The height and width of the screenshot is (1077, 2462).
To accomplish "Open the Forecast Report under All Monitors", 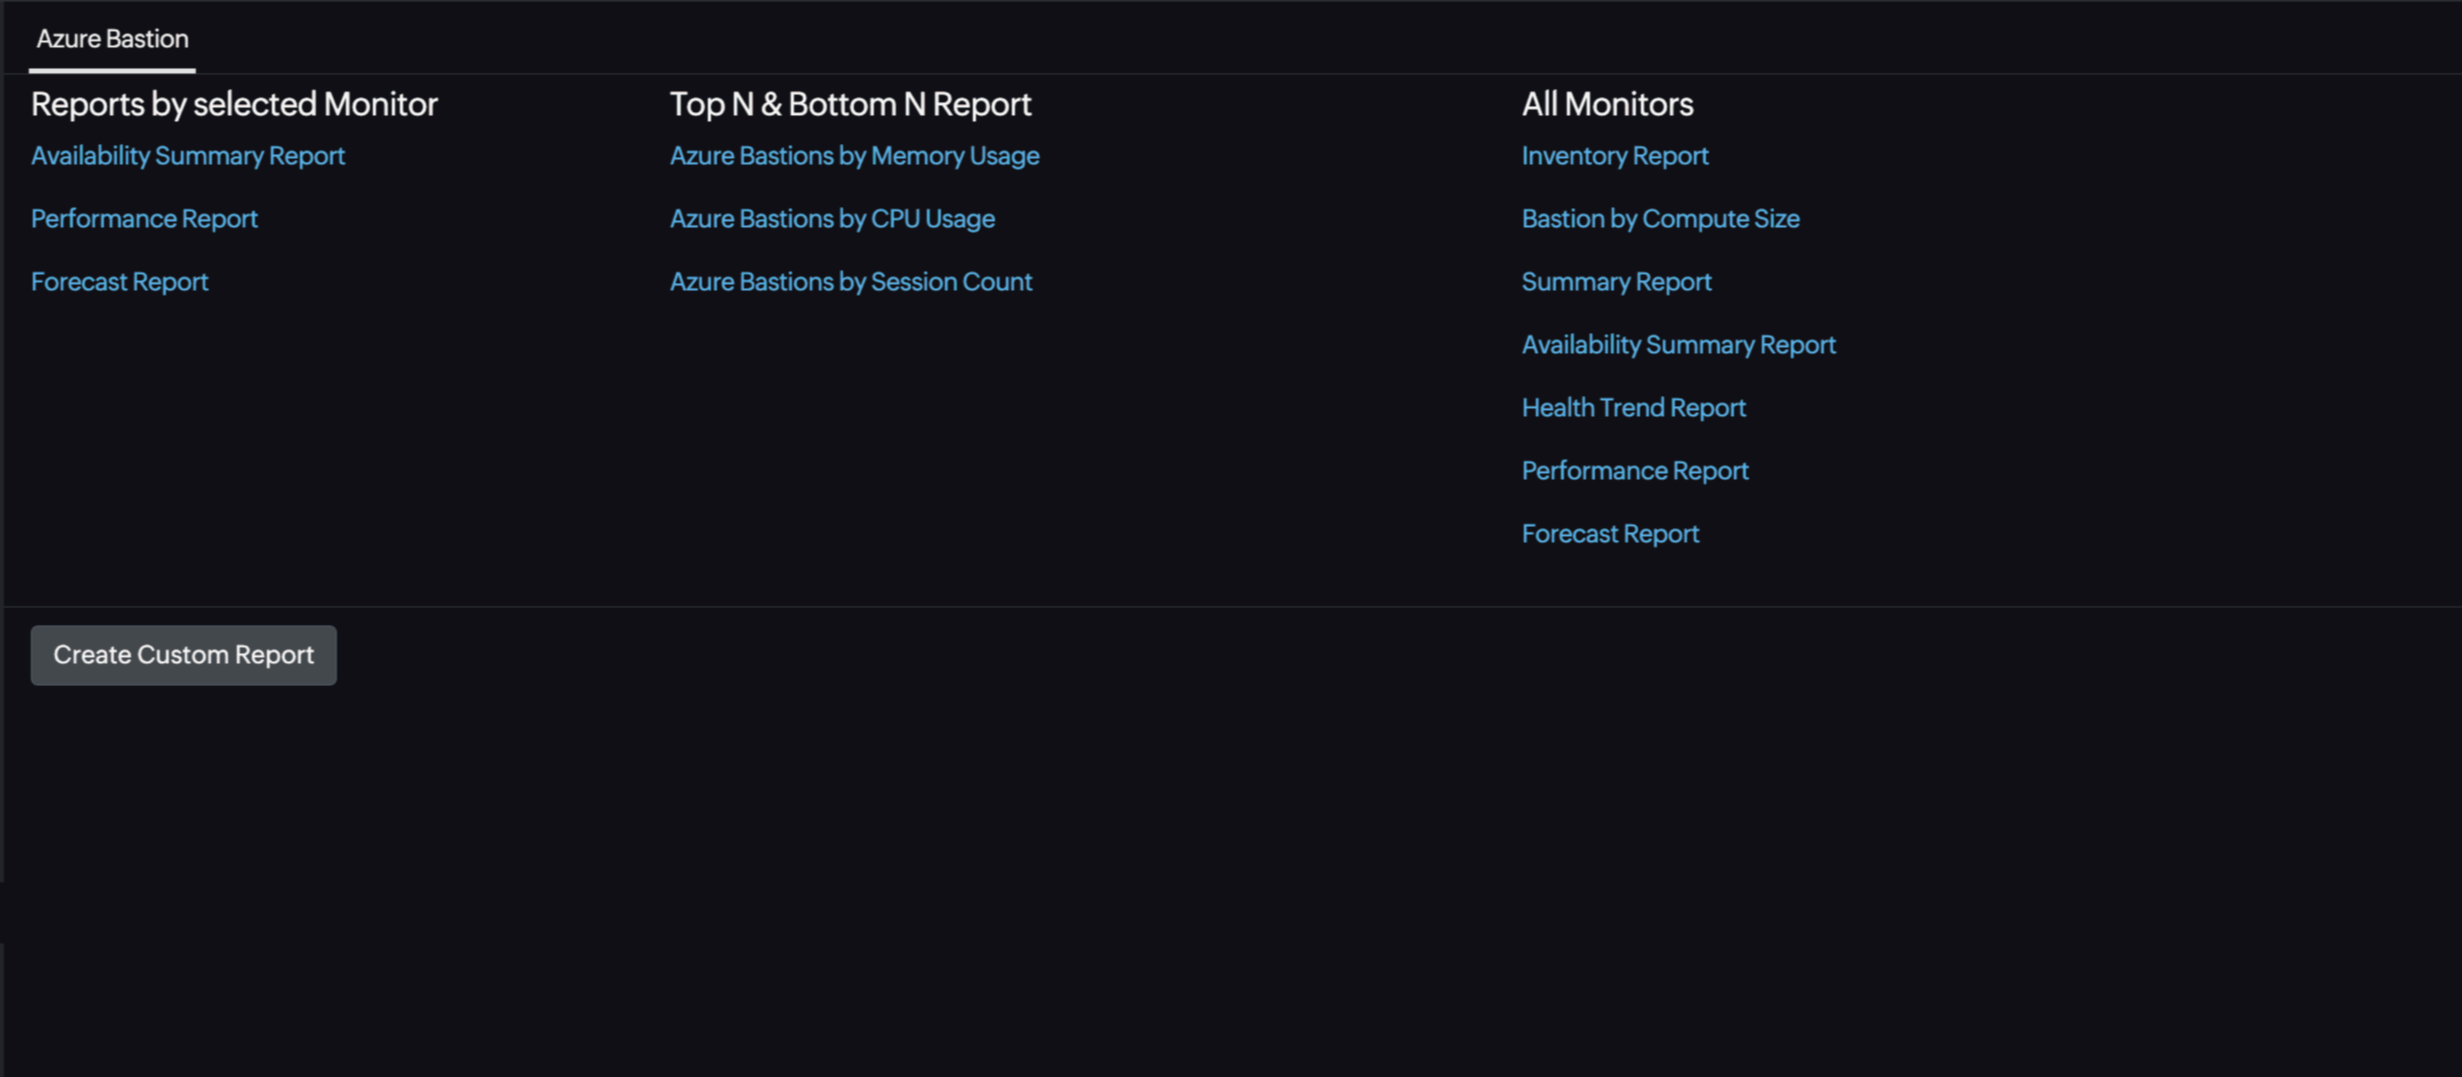I will (x=1610, y=533).
